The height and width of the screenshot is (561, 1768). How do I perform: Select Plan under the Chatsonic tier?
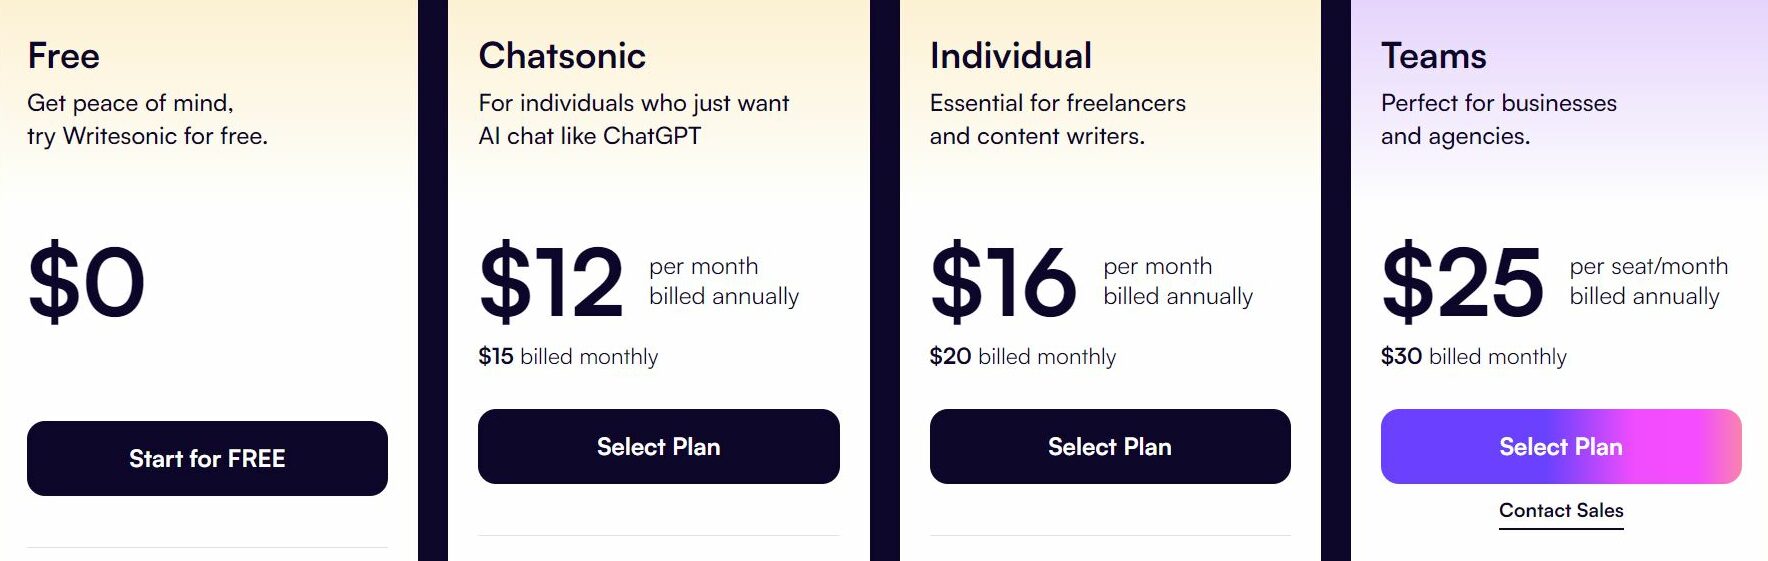click(659, 446)
